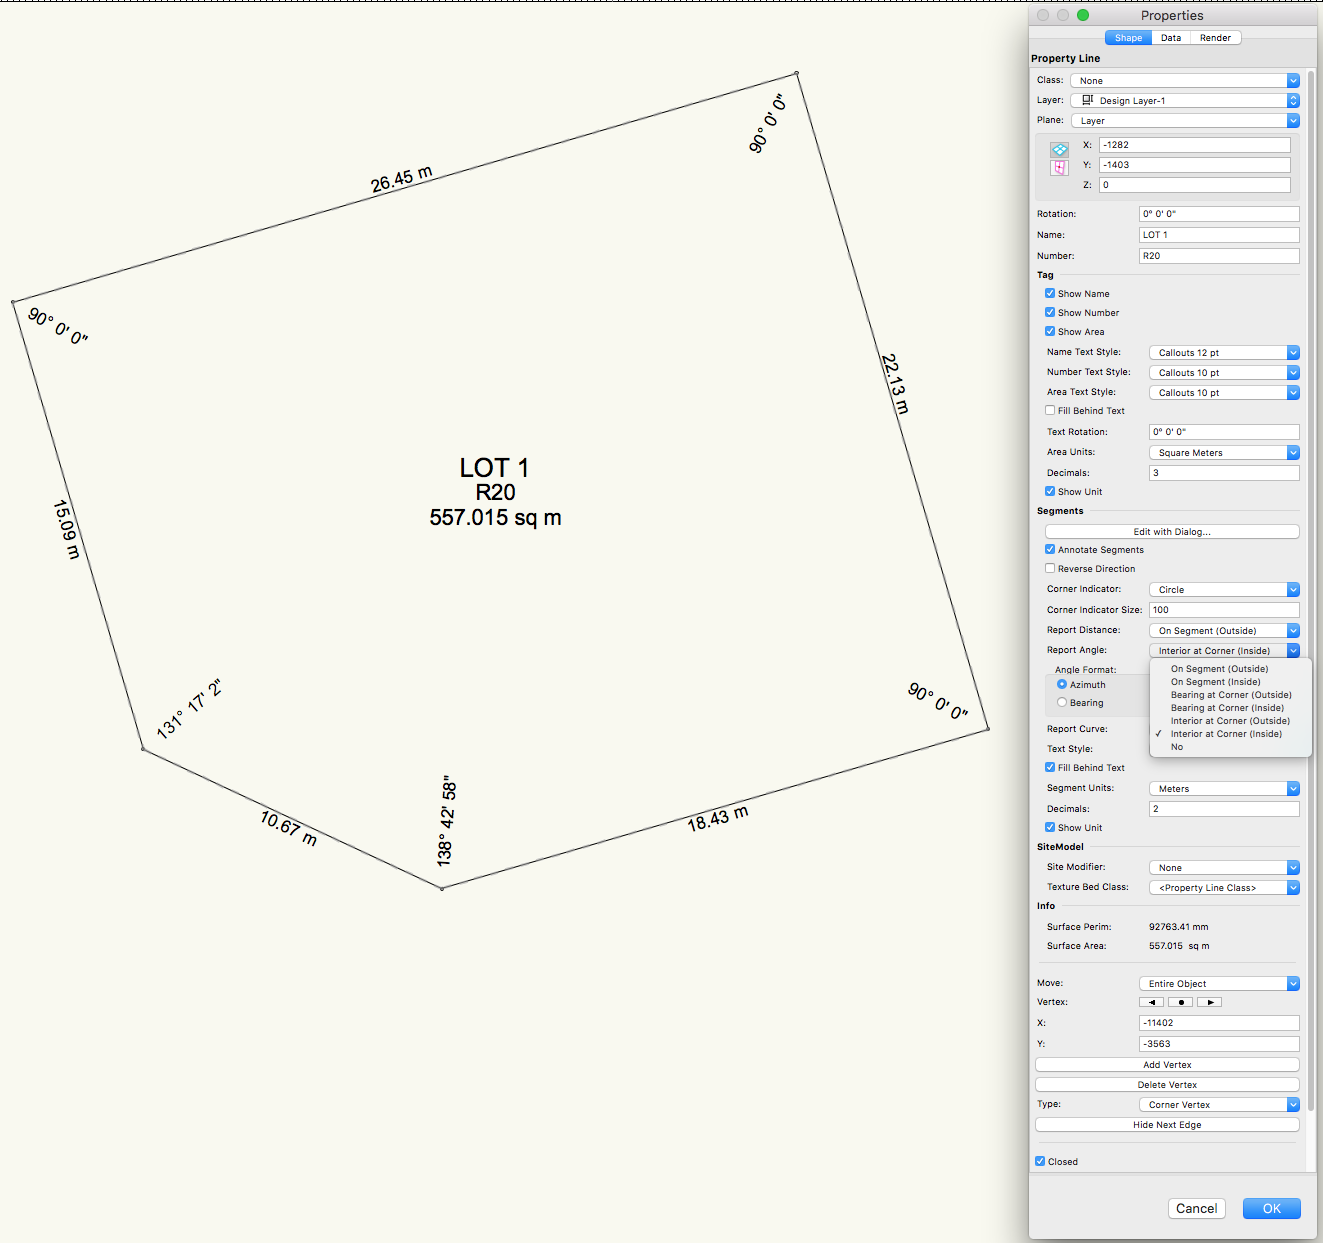Select the layer plane icon beside the X field
The width and height of the screenshot is (1323, 1243).
tap(1058, 150)
